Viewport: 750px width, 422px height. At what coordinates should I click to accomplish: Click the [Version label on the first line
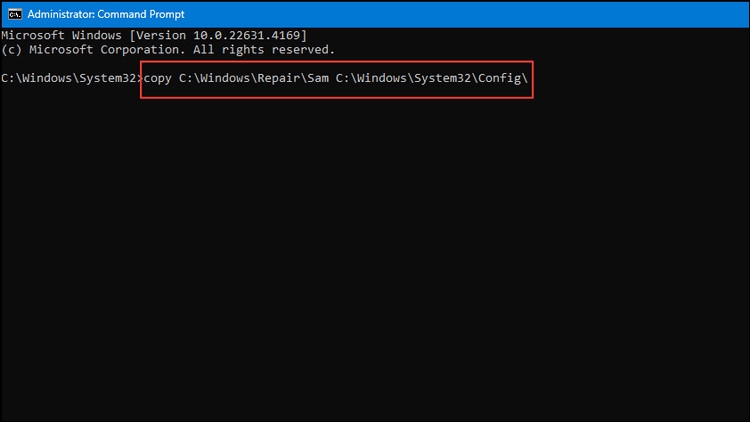click(x=157, y=35)
